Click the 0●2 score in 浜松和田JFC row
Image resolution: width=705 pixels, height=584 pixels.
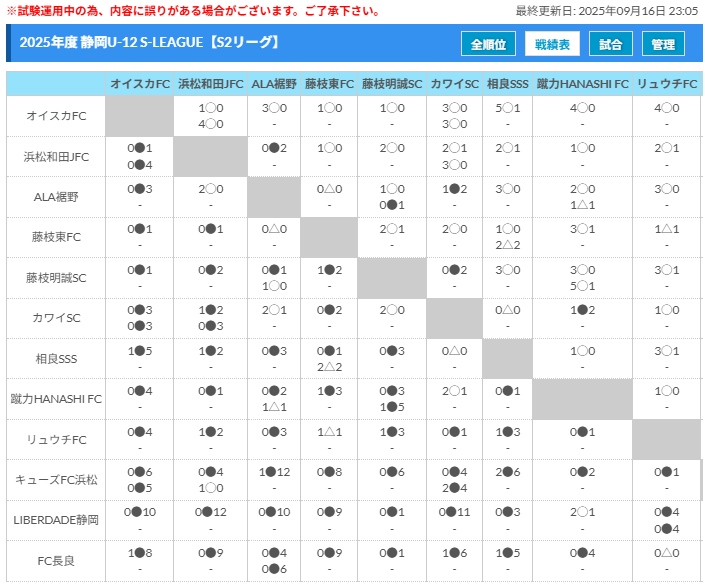coord(274,148)
